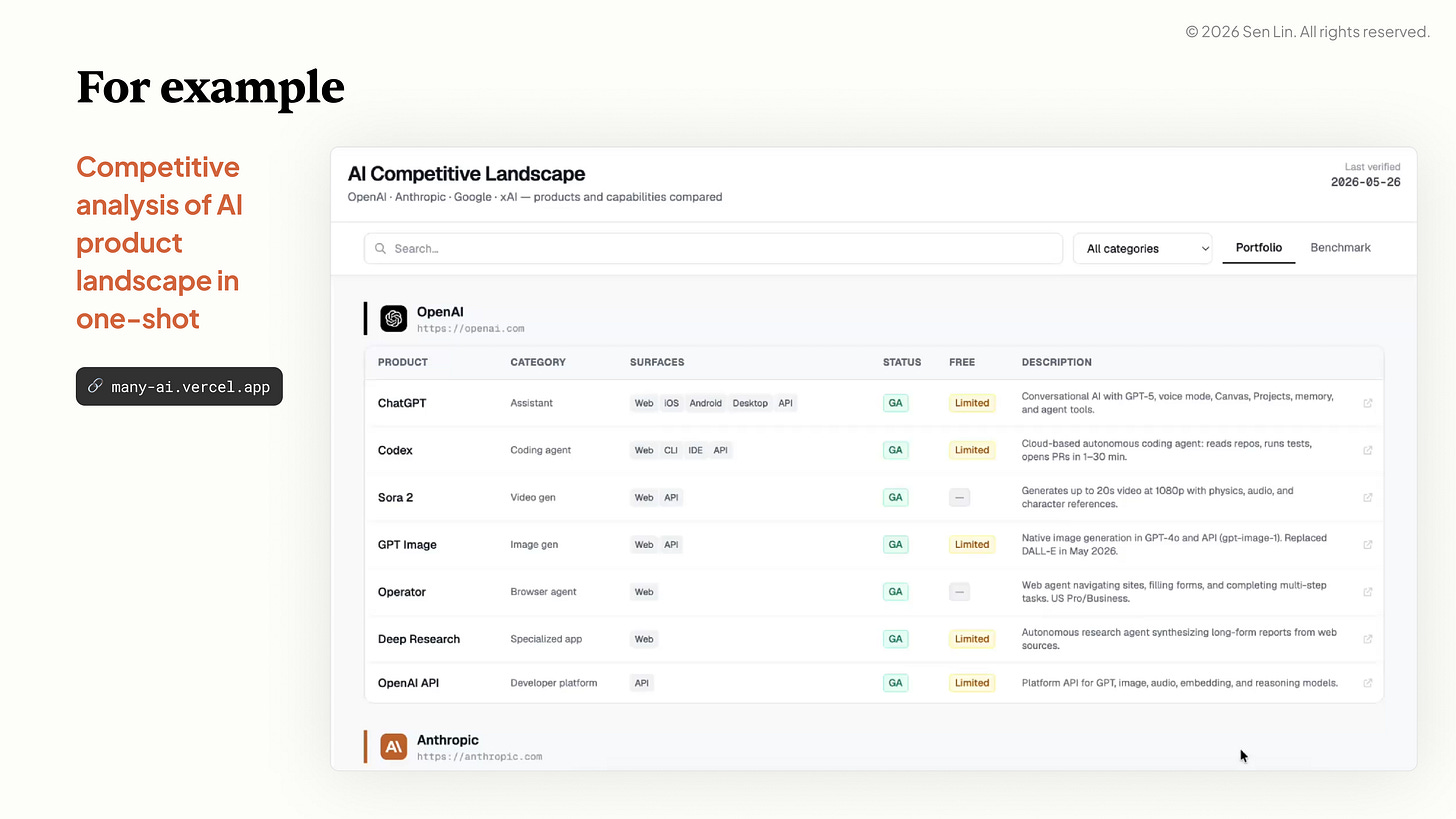Select the GPT Image product name
The width and height of the screenshot is (1456, 819).
(407, 545)
